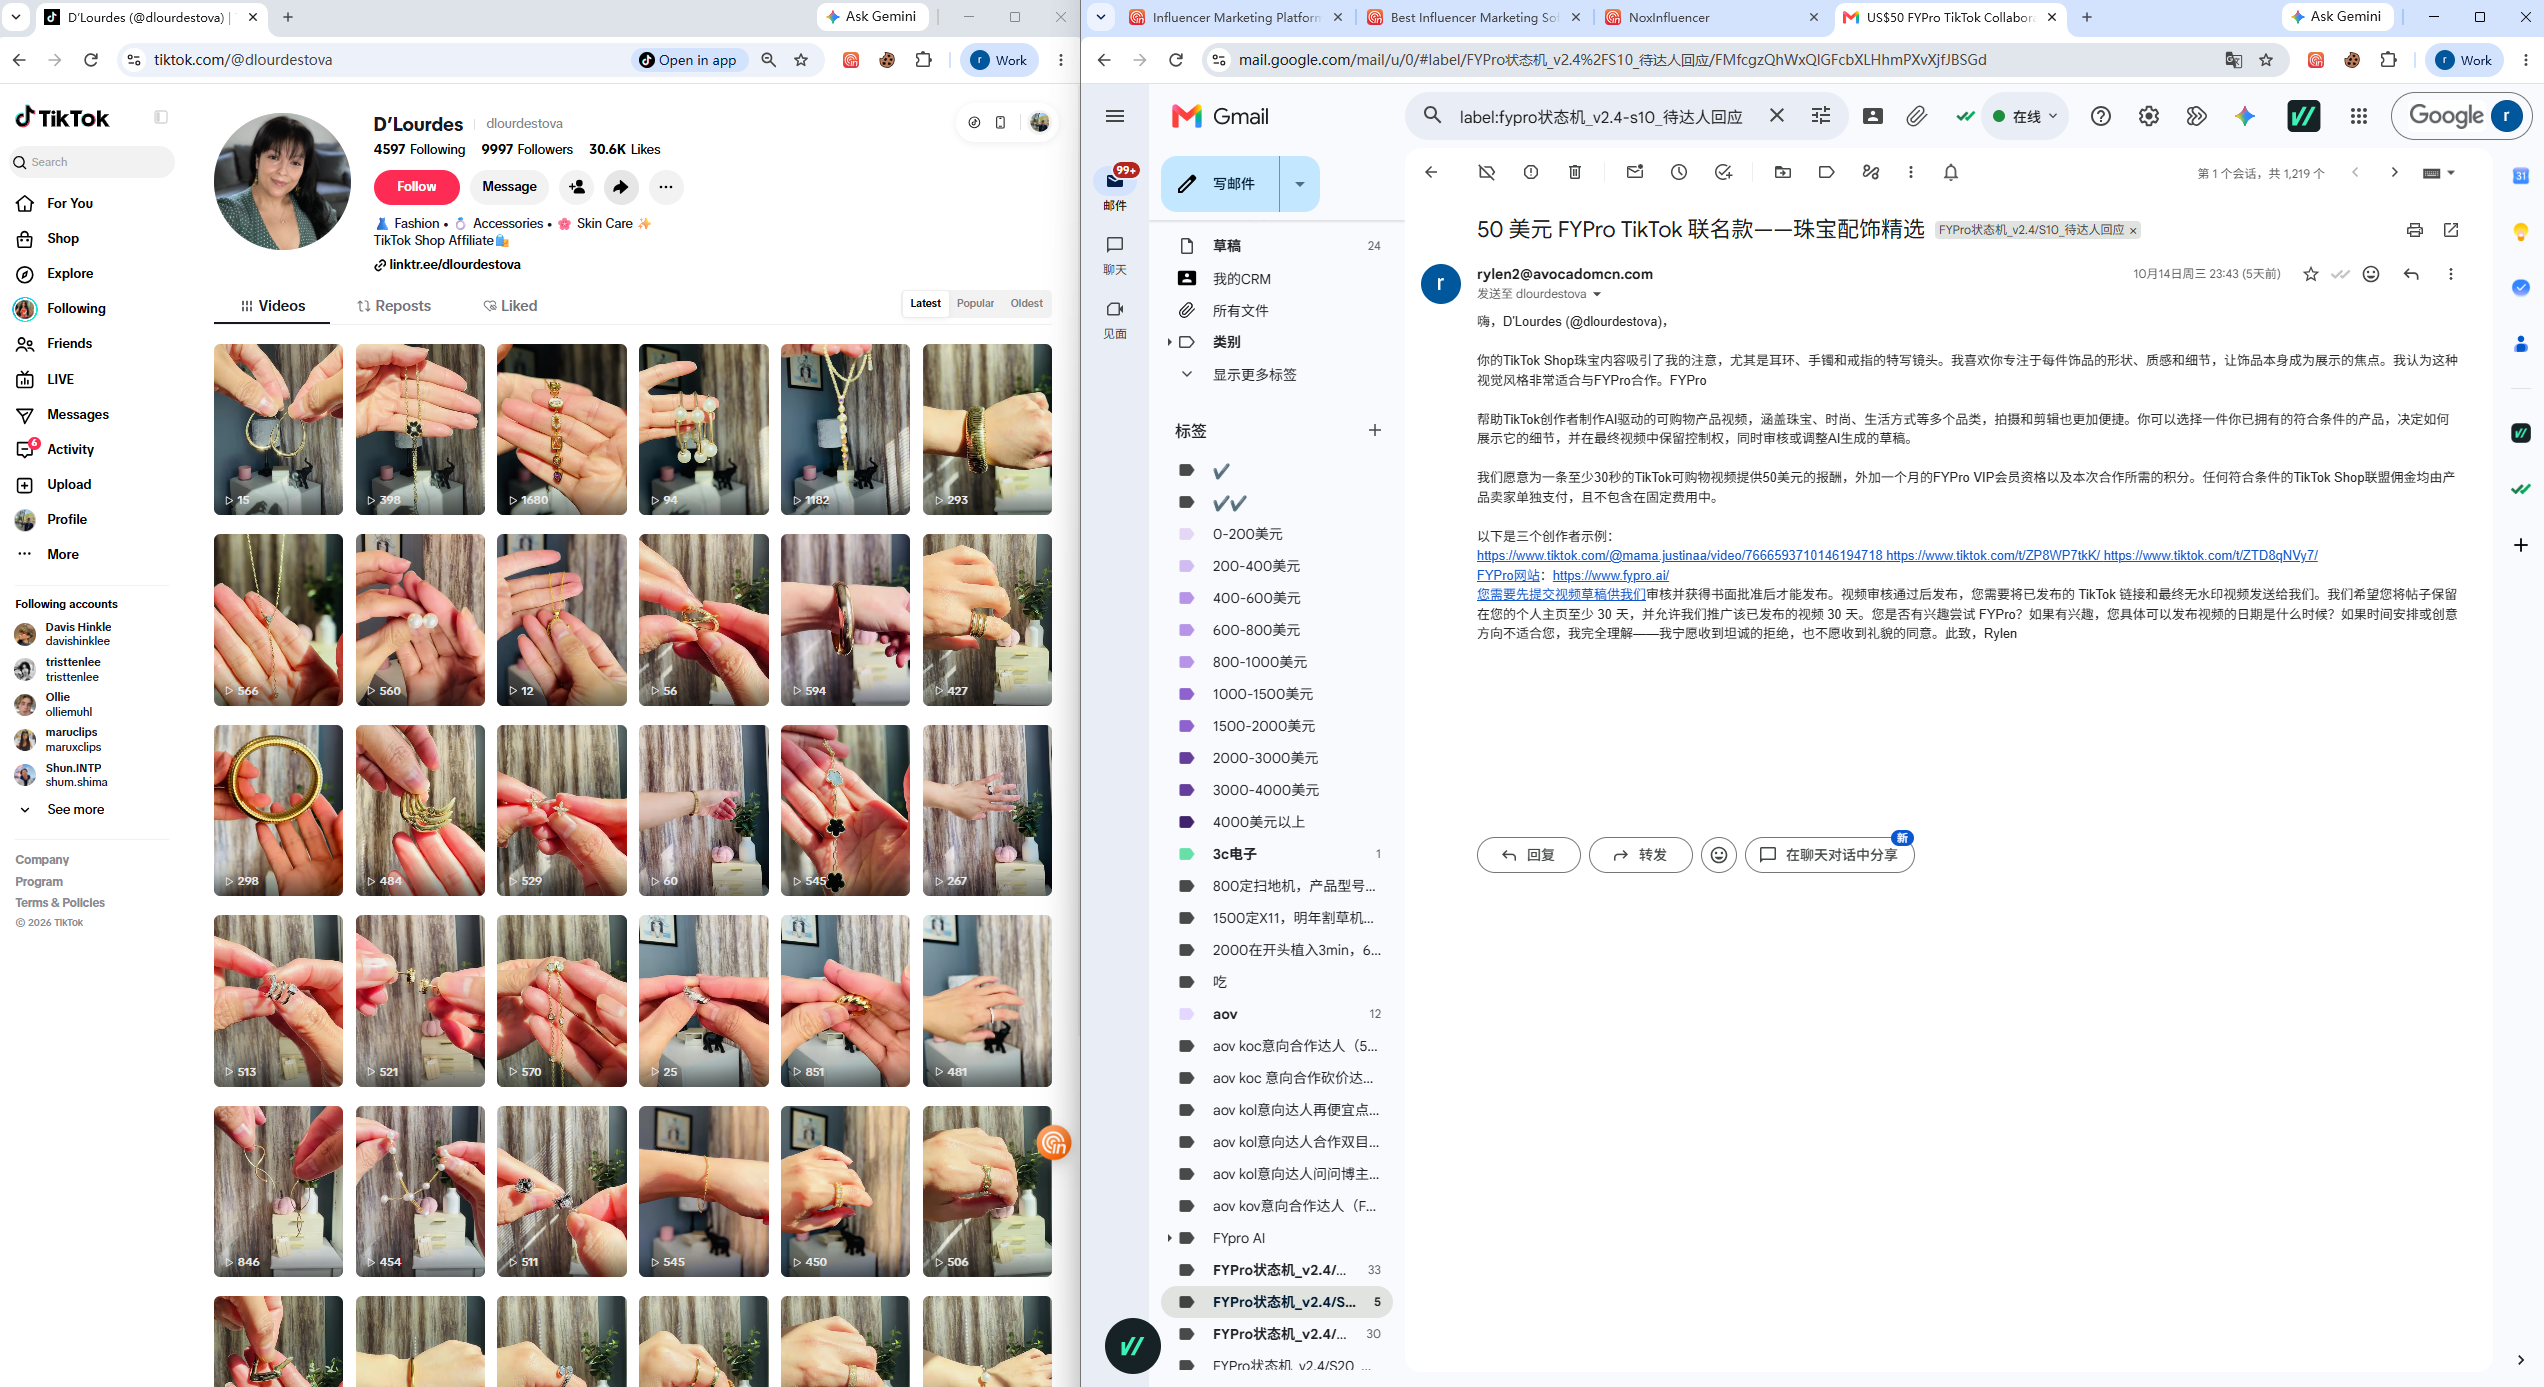Screen dimensions: 2544x1387
Task: Toggle Gmail main menu hamburger
Action: 1115,116
